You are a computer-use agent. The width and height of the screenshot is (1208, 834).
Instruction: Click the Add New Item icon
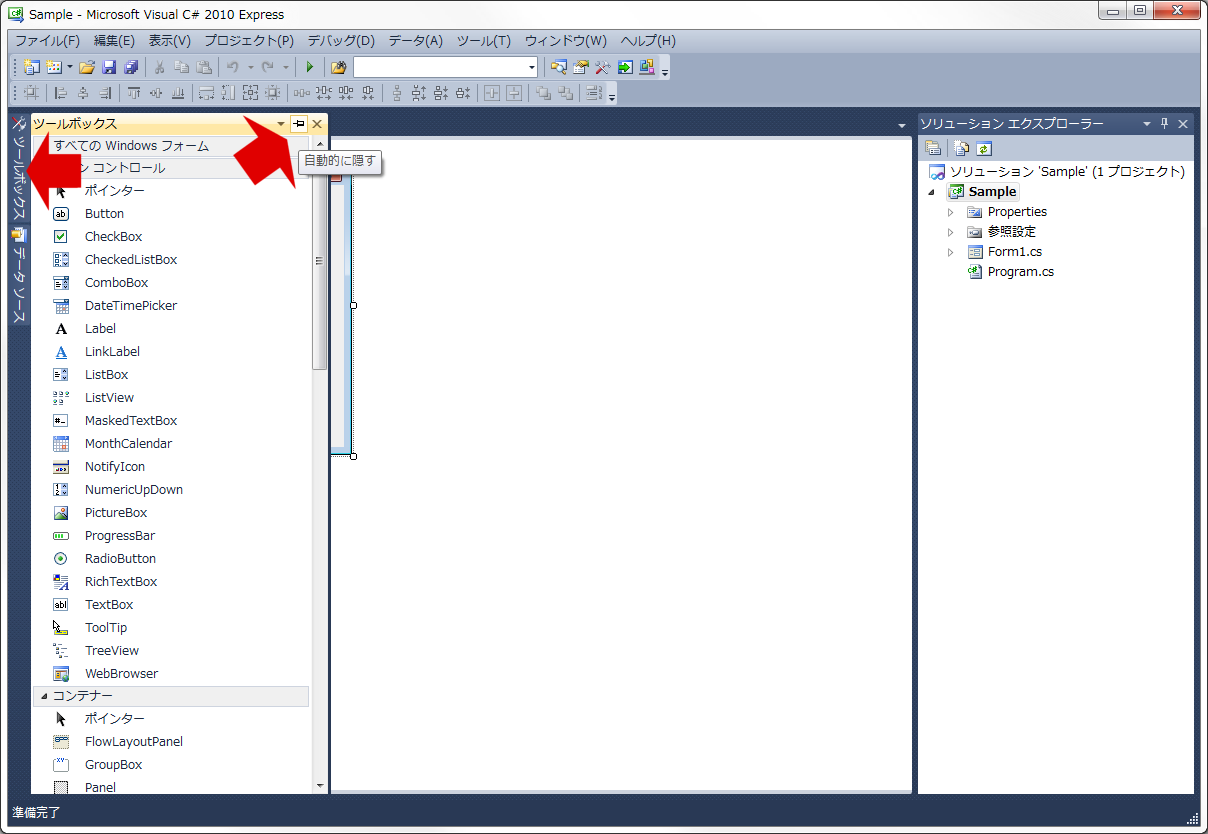pyautogui.click(x=53, y=67)
